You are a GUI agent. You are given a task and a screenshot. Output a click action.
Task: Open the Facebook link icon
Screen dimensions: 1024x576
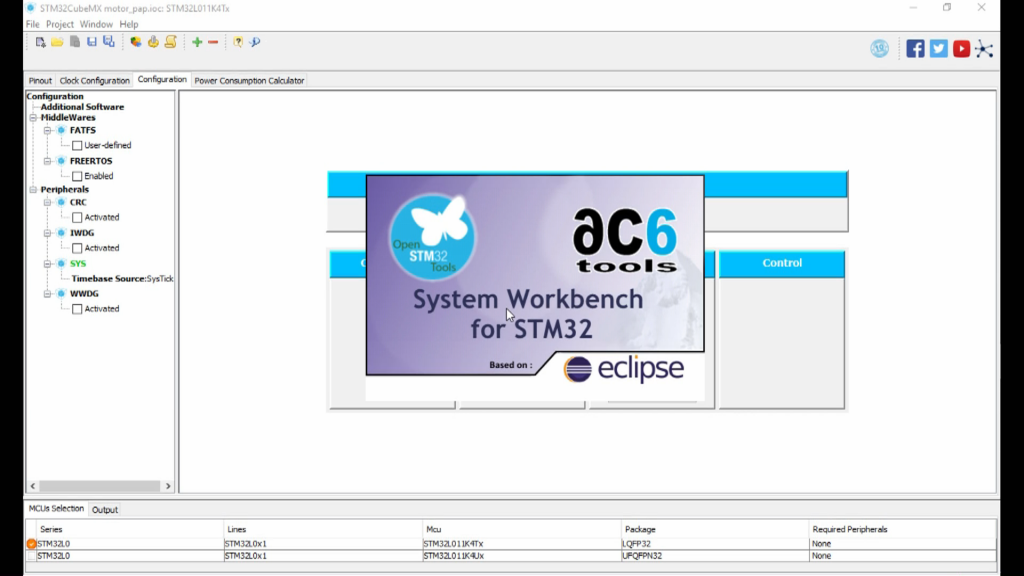[915, 48]
